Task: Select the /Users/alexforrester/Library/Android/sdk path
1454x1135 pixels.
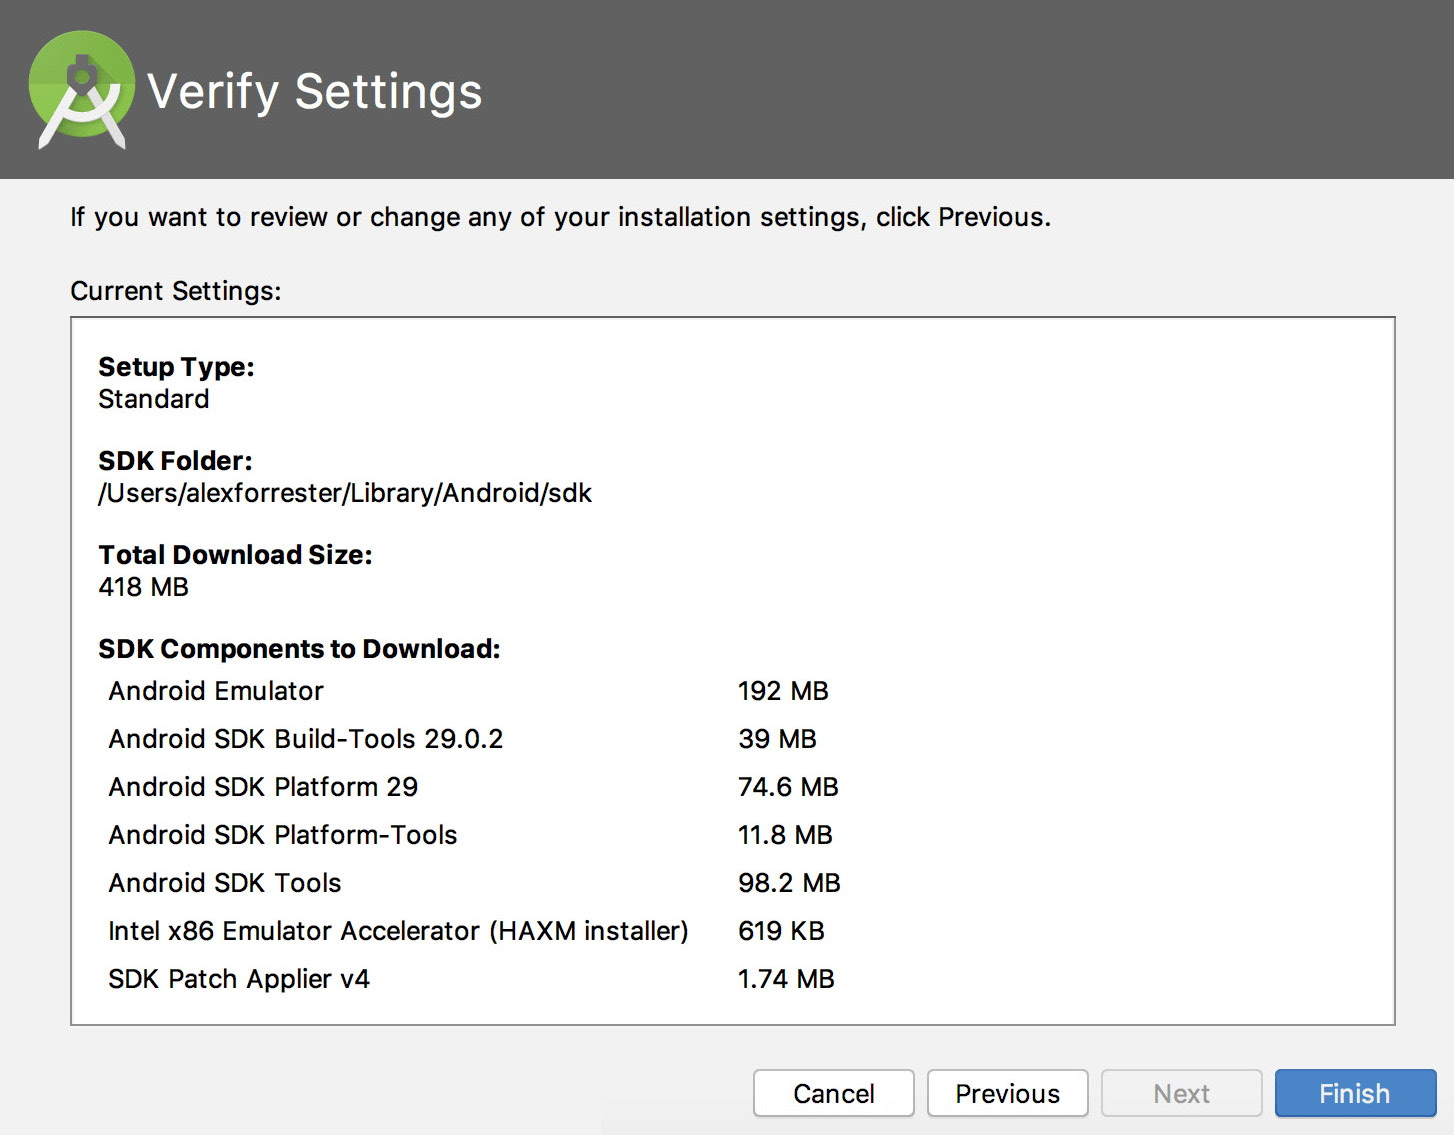Action: (345, 493)
